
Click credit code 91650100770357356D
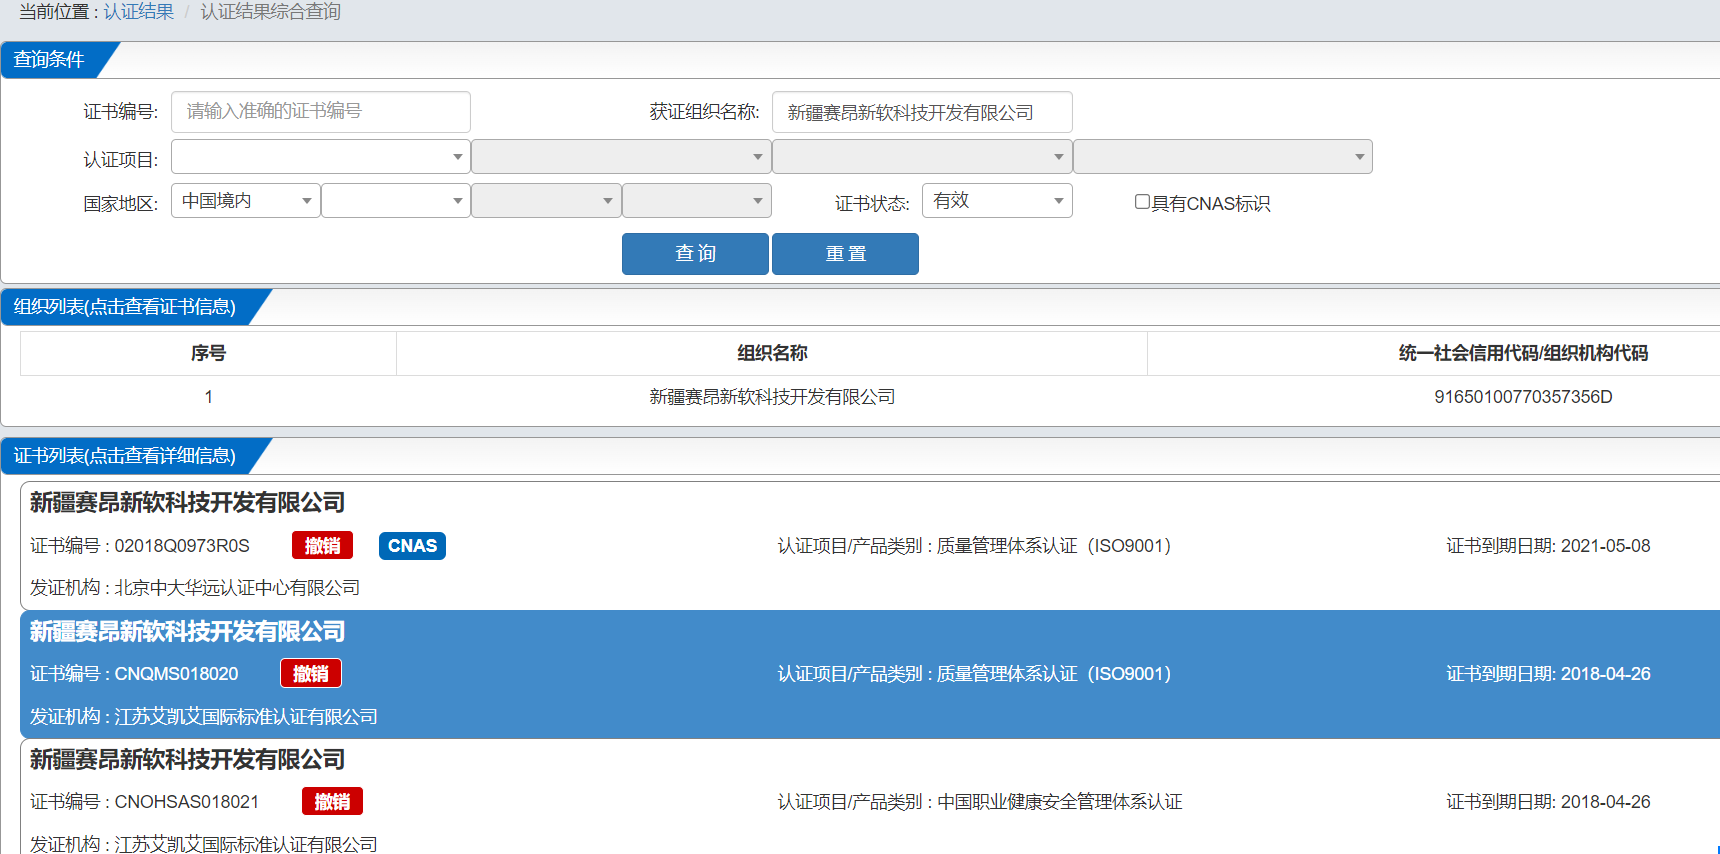(1523, 397)
